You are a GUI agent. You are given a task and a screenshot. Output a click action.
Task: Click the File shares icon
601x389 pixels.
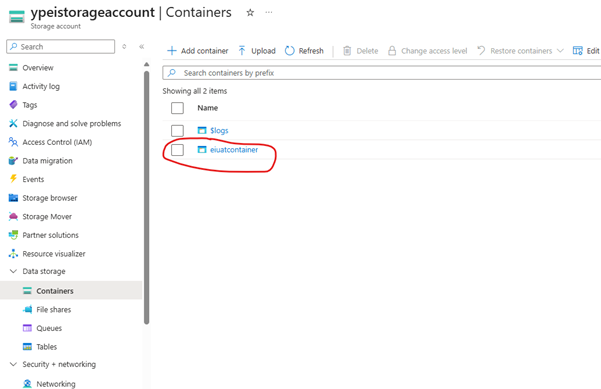pyautogui.click(x=27, y=309)
